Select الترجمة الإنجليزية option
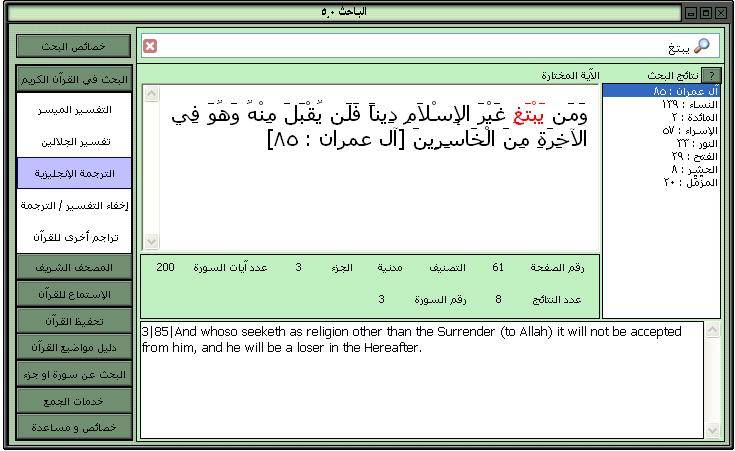 74,173
